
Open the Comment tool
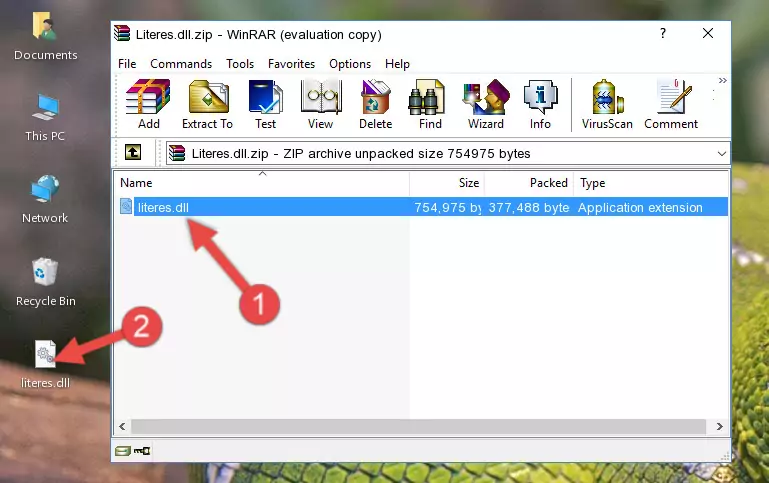point(671,104)
